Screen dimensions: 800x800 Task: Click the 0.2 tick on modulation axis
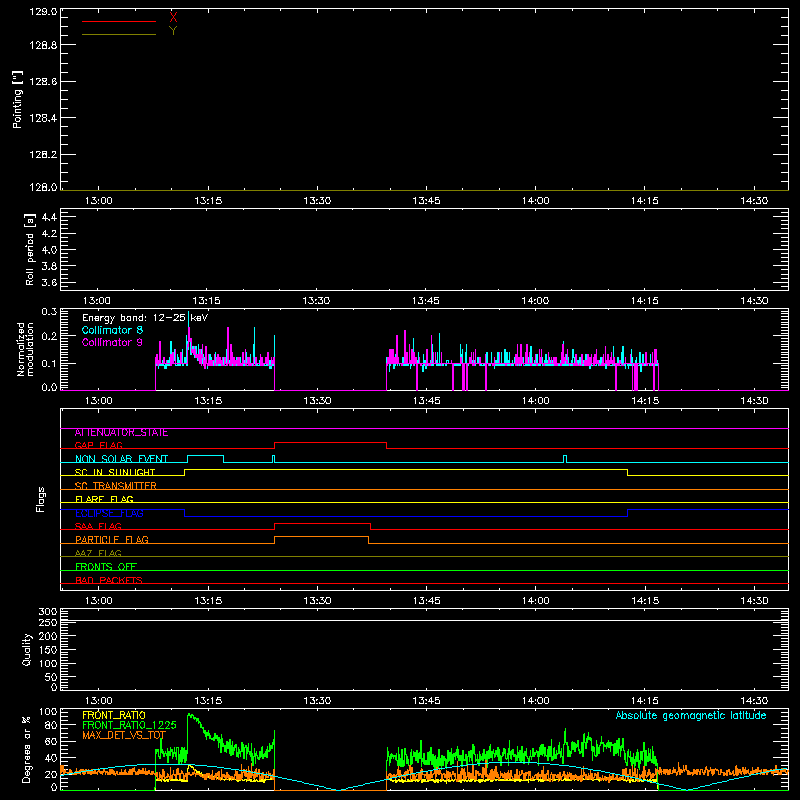click(x=49, y=336)
